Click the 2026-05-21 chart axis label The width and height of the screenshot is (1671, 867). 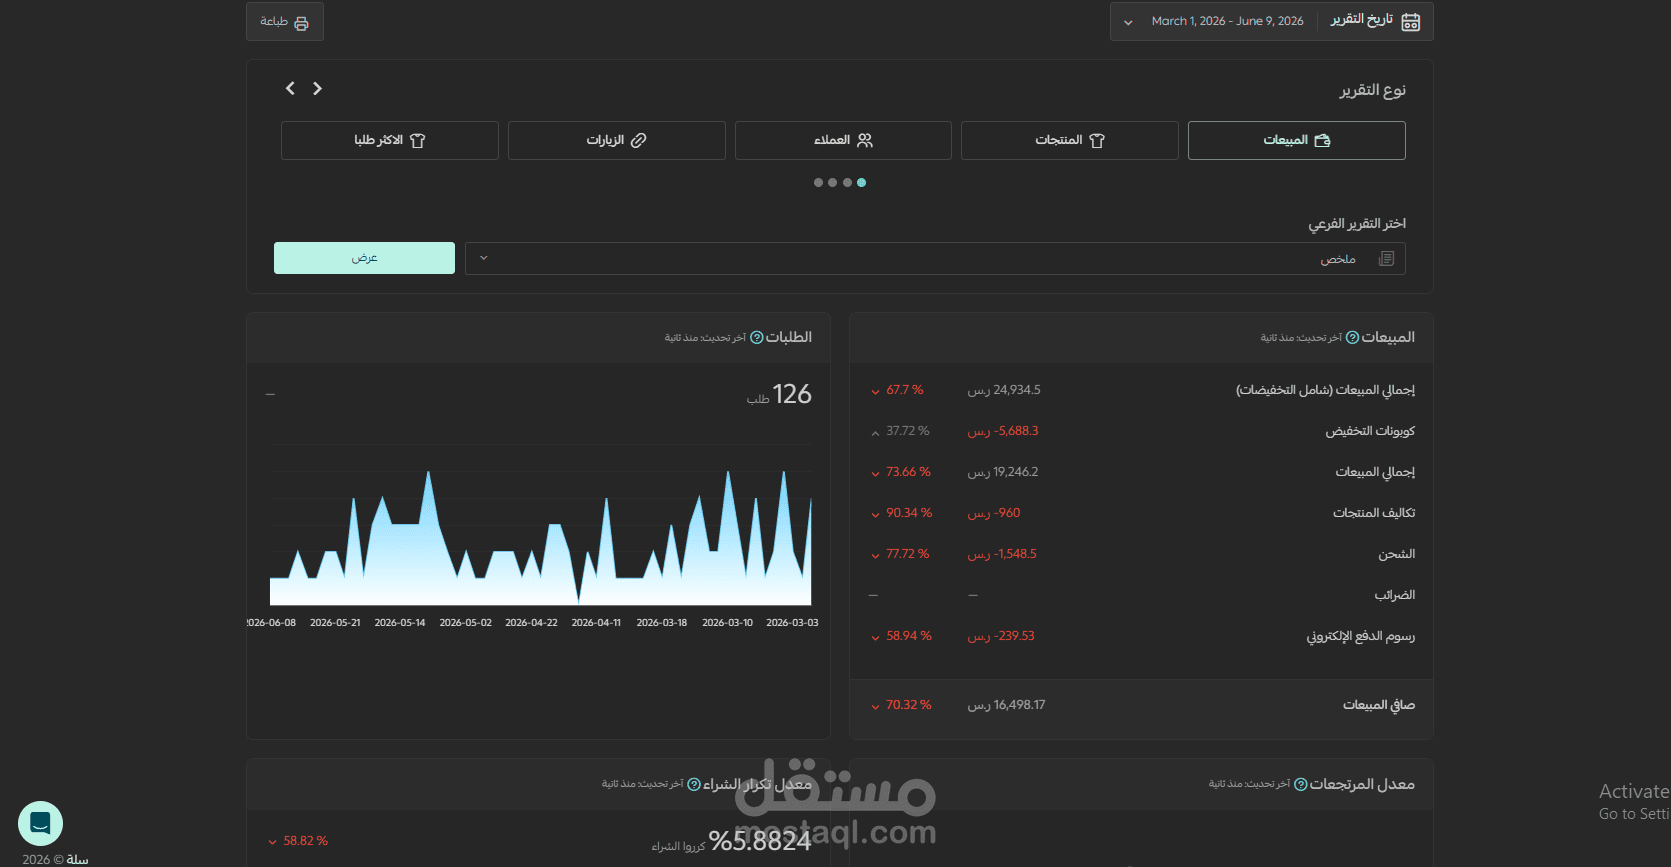335,623
